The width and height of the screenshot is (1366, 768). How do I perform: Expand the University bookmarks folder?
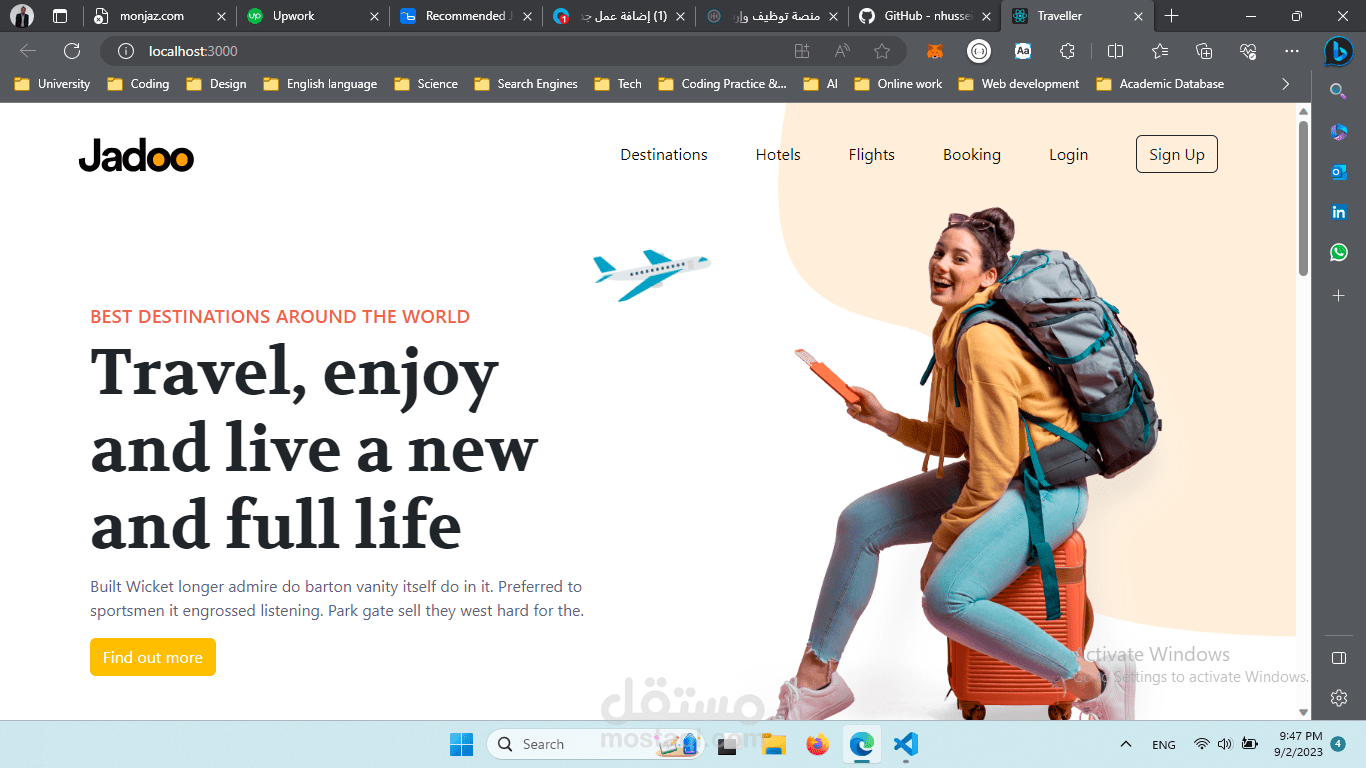(52, 84)
